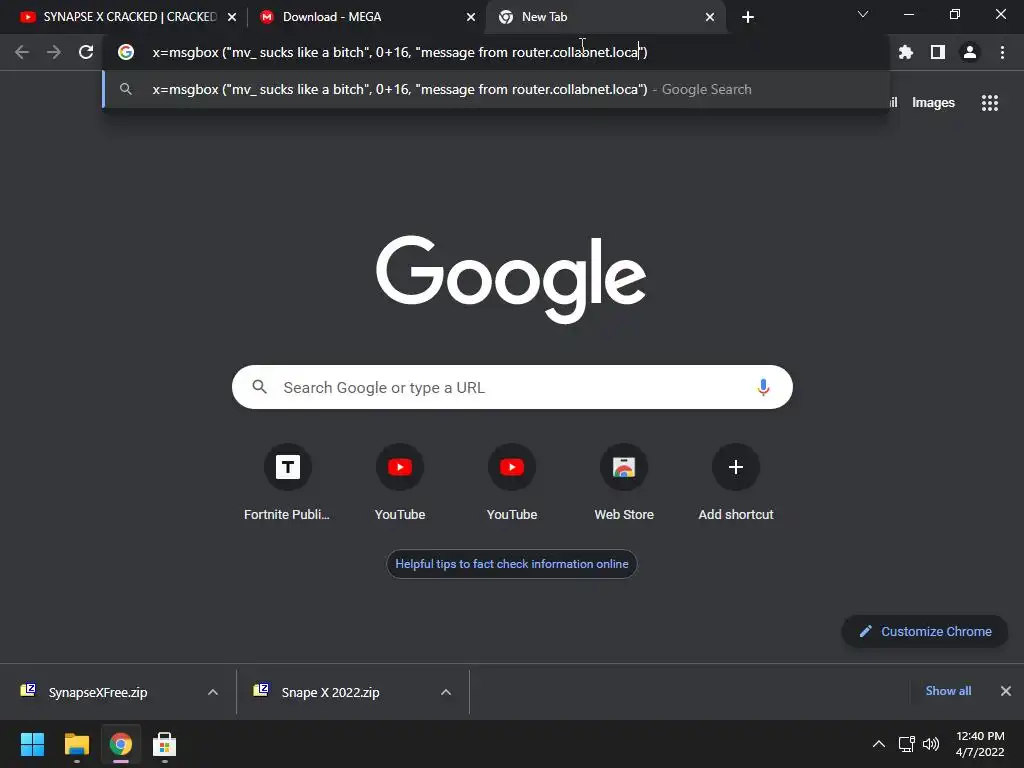This screenshot has height=768, width=1024.
Task: Click Show all downloads
Action: 948,691
